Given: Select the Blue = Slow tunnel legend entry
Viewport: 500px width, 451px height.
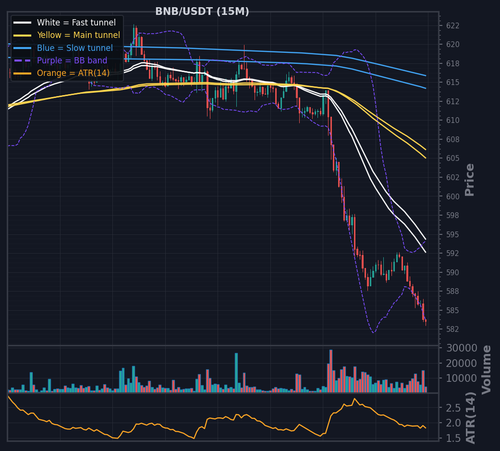Looking at the screenshot, I should [x=63, y=48].
